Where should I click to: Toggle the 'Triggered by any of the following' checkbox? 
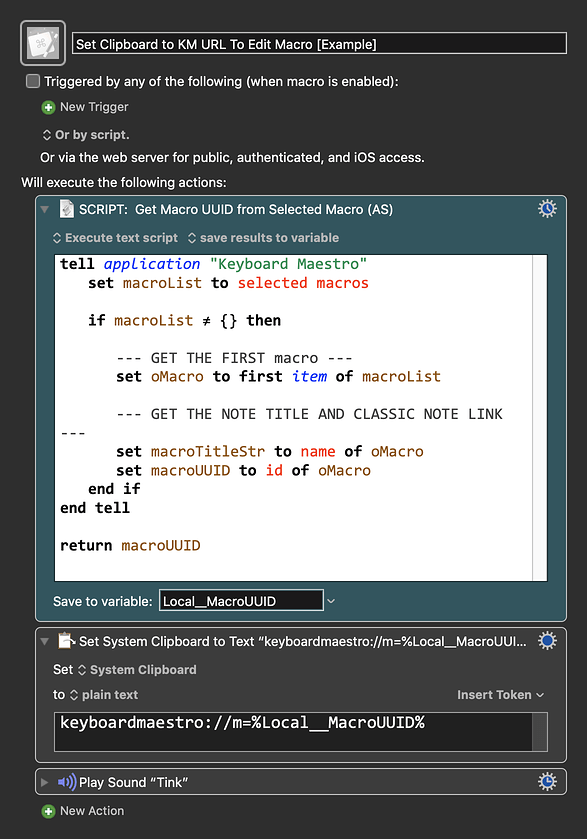33,81
